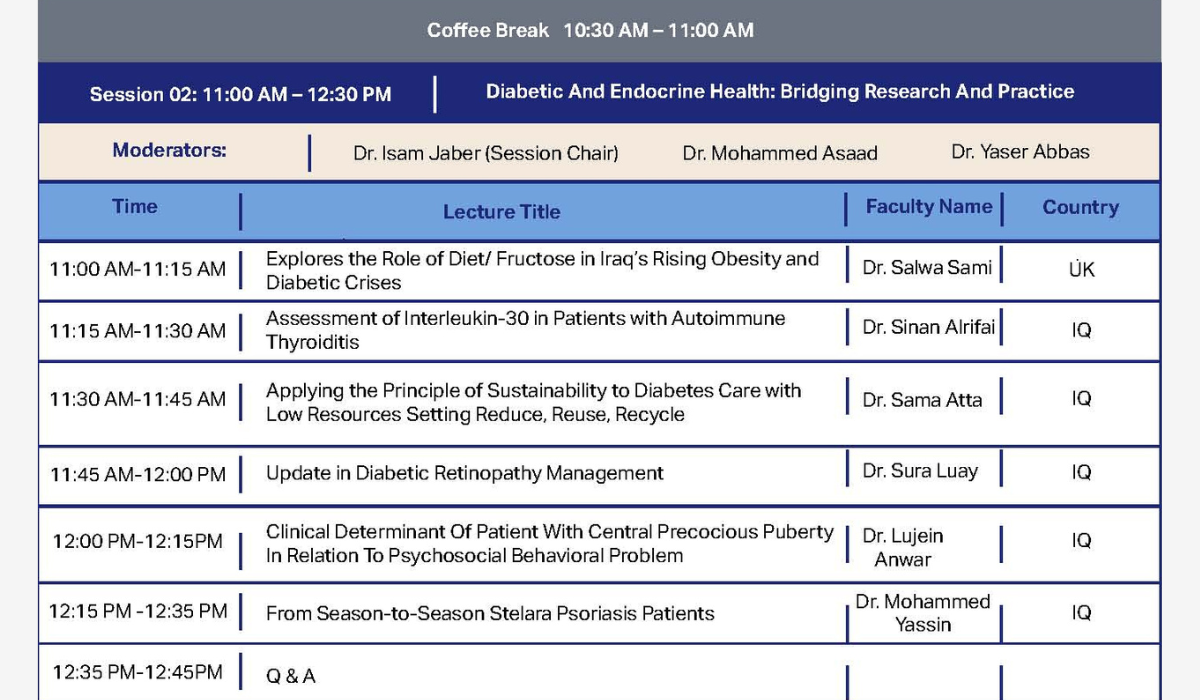The height and width of the screenshot is (700, 1200).
Task: Click the Diabetic And Endocrine Health title
Action: click(x=780, y=92)
